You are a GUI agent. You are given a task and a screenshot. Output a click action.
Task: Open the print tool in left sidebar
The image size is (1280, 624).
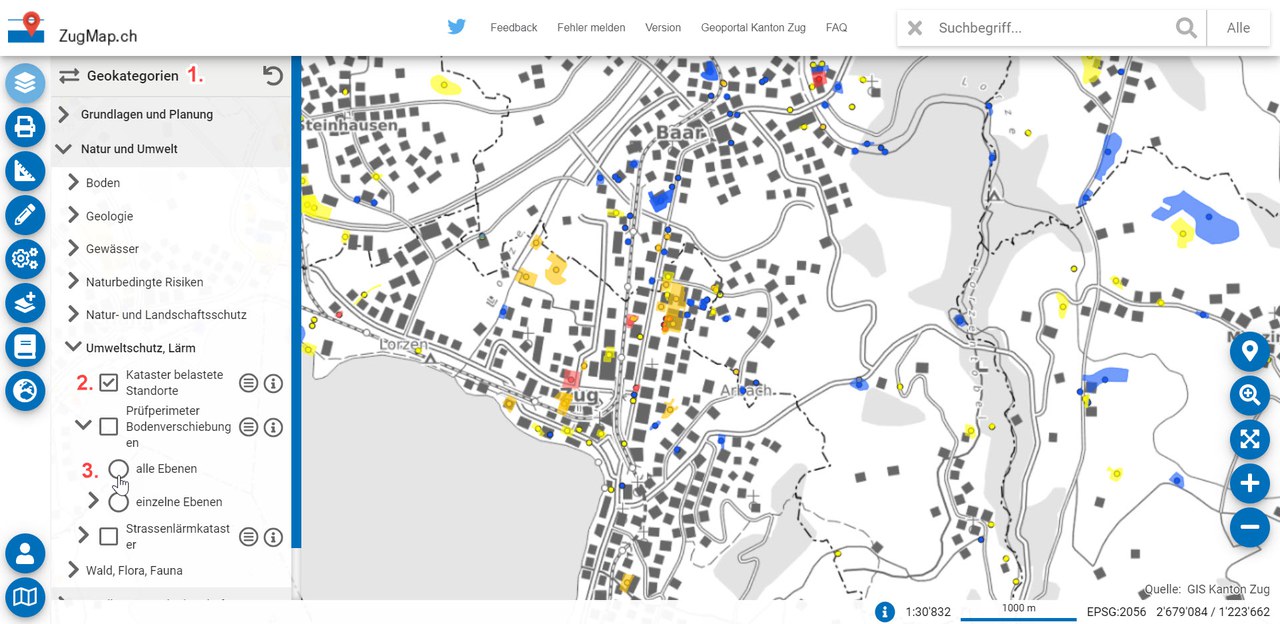pyautogui.click(x=25, y=127)
